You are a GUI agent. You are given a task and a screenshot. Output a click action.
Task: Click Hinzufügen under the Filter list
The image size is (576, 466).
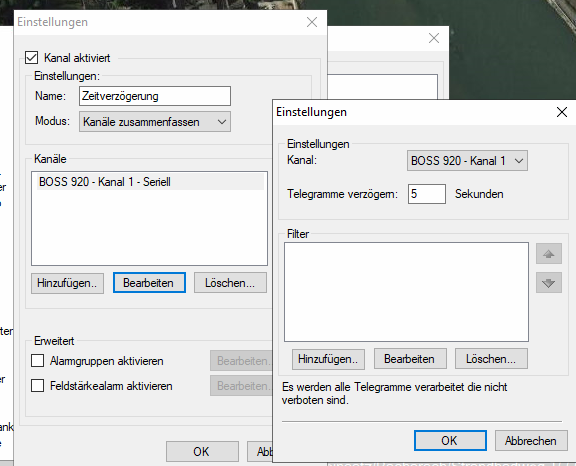pyautogui.click(x=328, y=359)
